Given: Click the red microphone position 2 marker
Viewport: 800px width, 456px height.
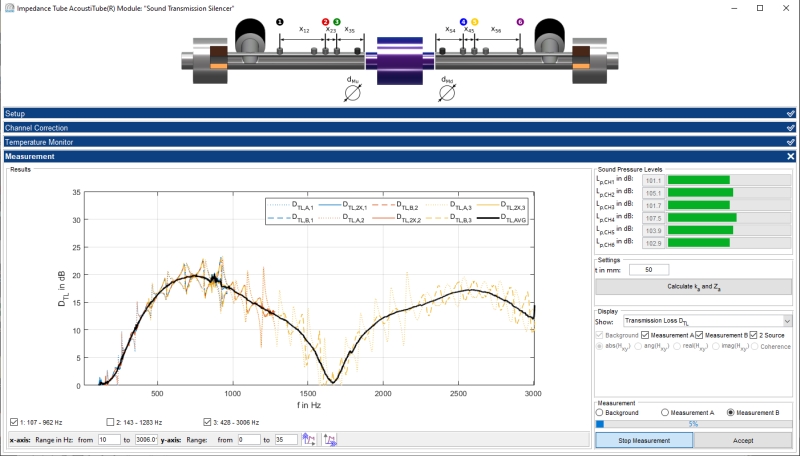Looking at the screenshot, I should pyautogui.click(x=325, y=21).
